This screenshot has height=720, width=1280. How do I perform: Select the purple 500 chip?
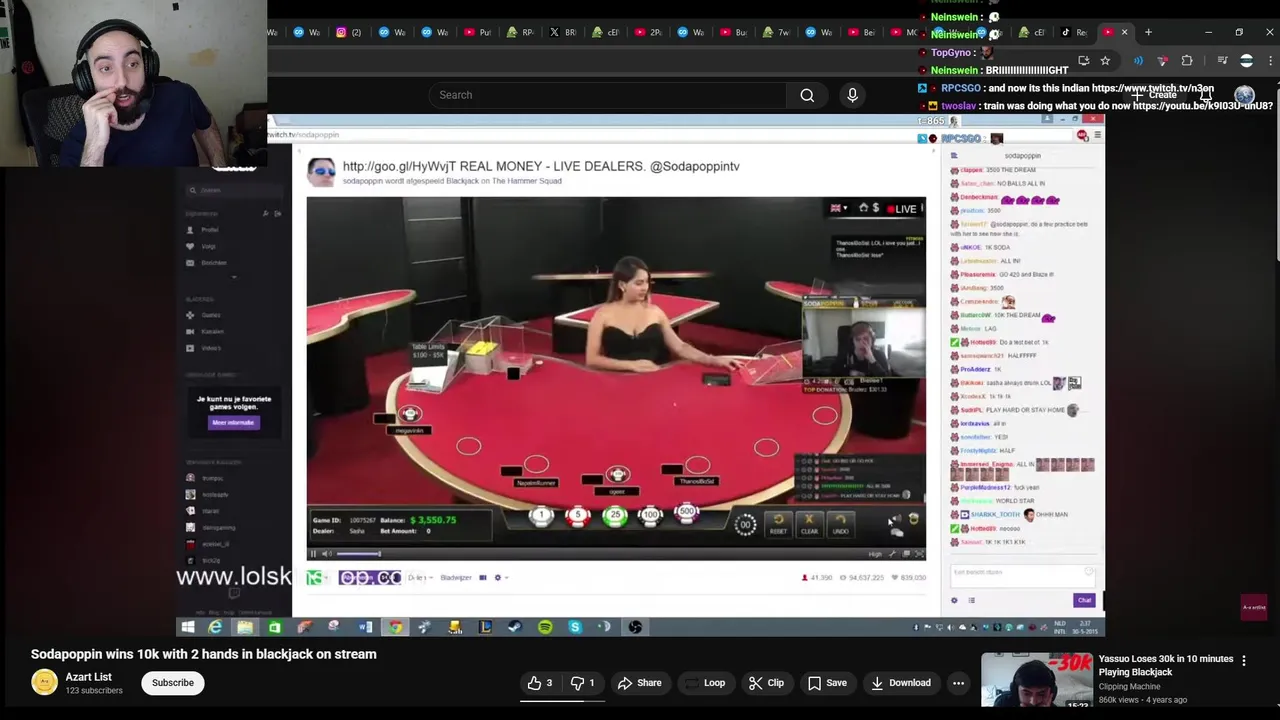[687, 513]
